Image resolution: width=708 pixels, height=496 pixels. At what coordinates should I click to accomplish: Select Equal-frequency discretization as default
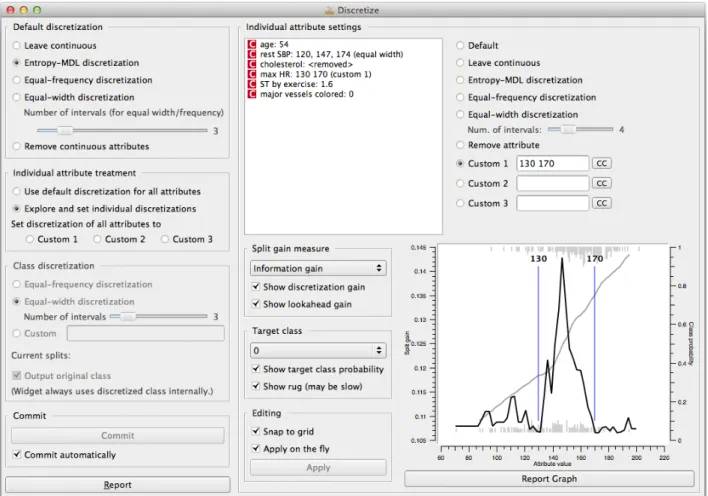17,80
